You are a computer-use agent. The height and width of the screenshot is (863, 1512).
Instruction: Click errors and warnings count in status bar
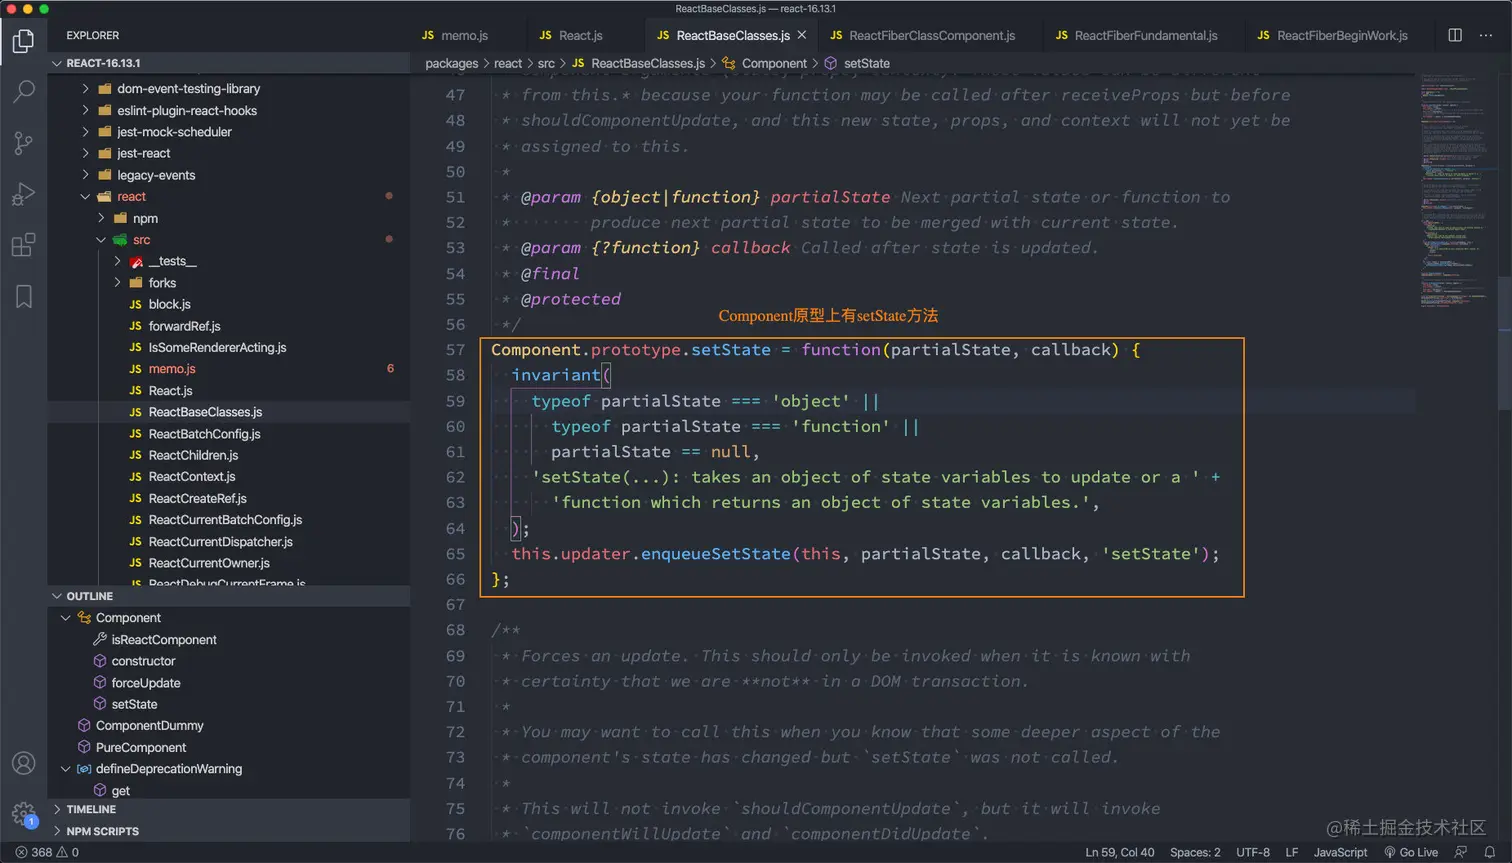coord(47,852)
